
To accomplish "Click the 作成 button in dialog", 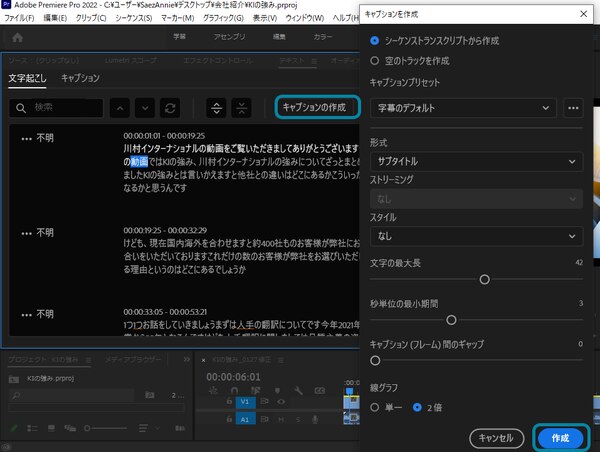I will pos(560,437).
